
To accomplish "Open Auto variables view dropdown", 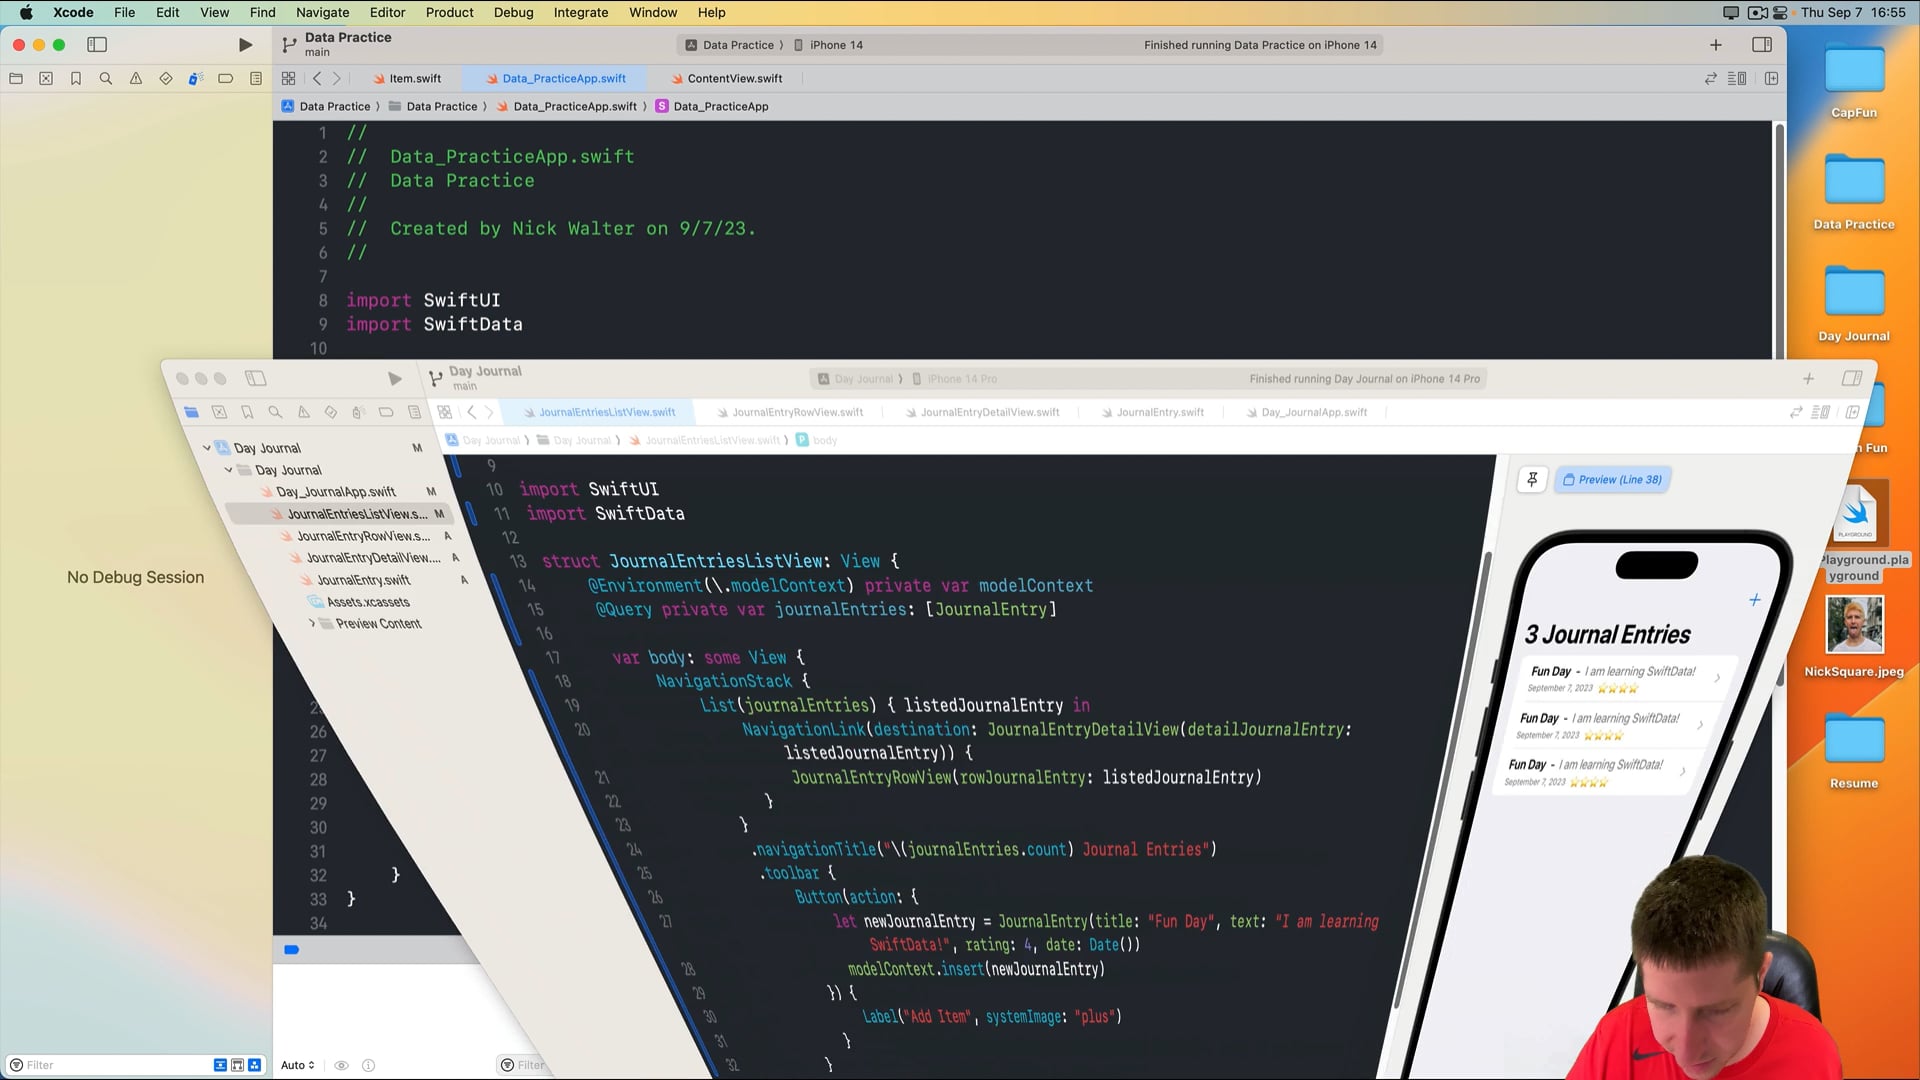I will coord(298,1065).
